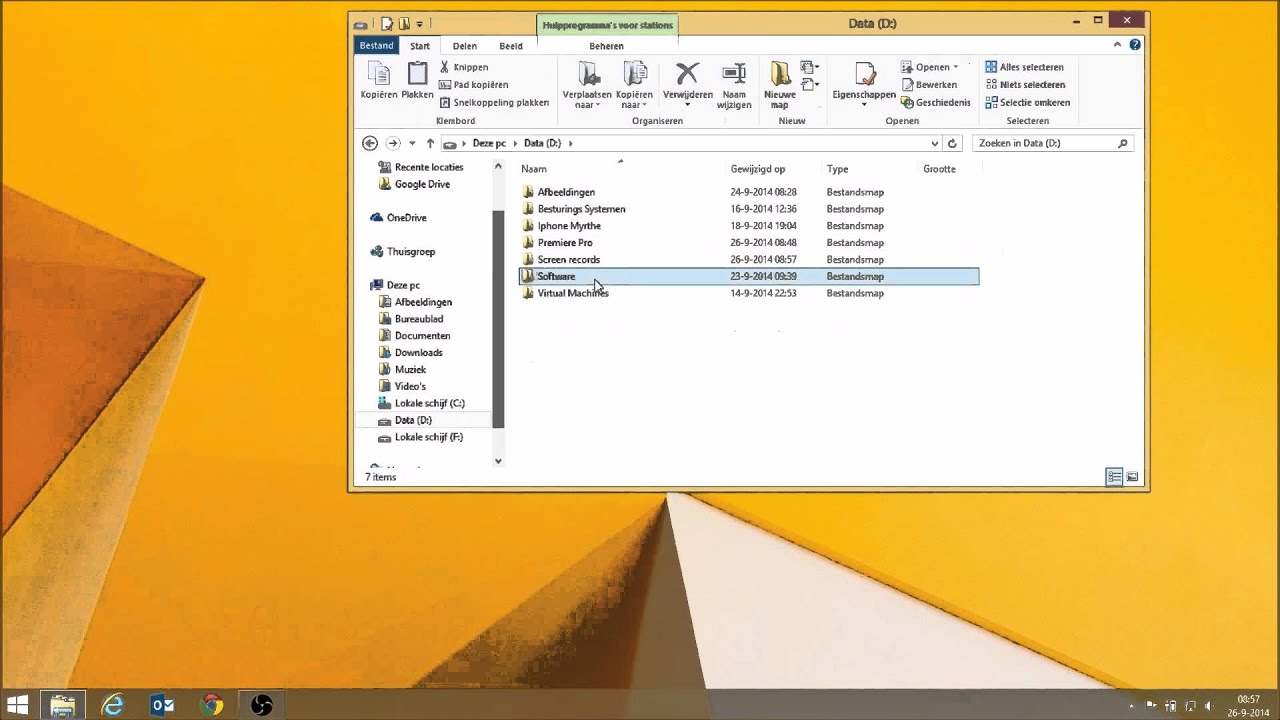The width and height of the screenshot is (1280, 720).
Task: Open the Bestand menu tab
Action: [x=377, y=45]
